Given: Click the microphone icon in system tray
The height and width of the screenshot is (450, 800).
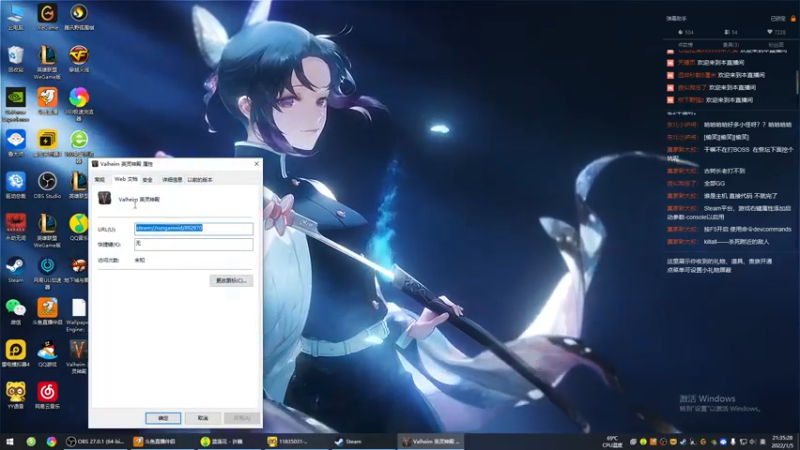Looking at the screenshot, I should (x=733, y=442).
